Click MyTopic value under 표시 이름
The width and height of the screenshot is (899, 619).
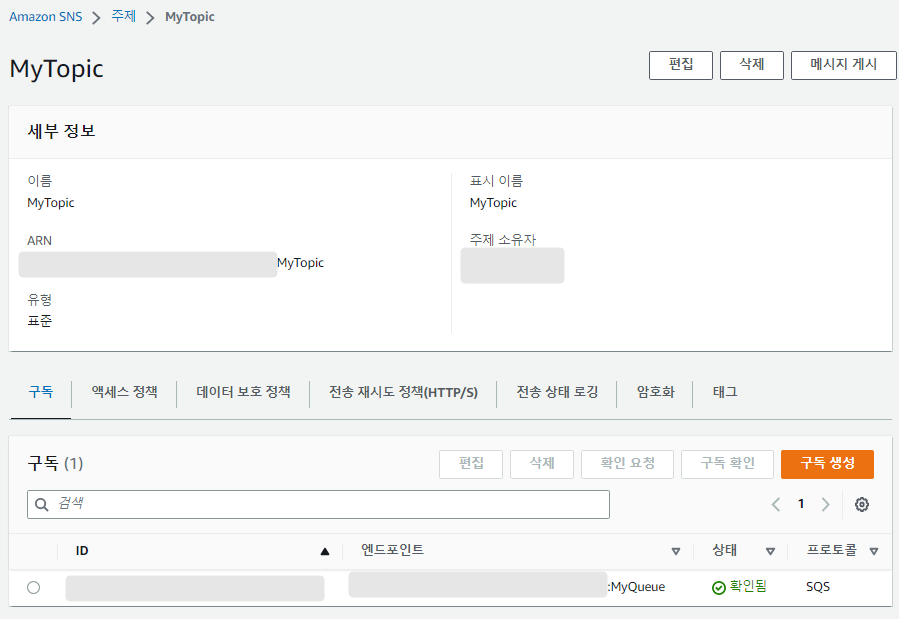(493, 203)
